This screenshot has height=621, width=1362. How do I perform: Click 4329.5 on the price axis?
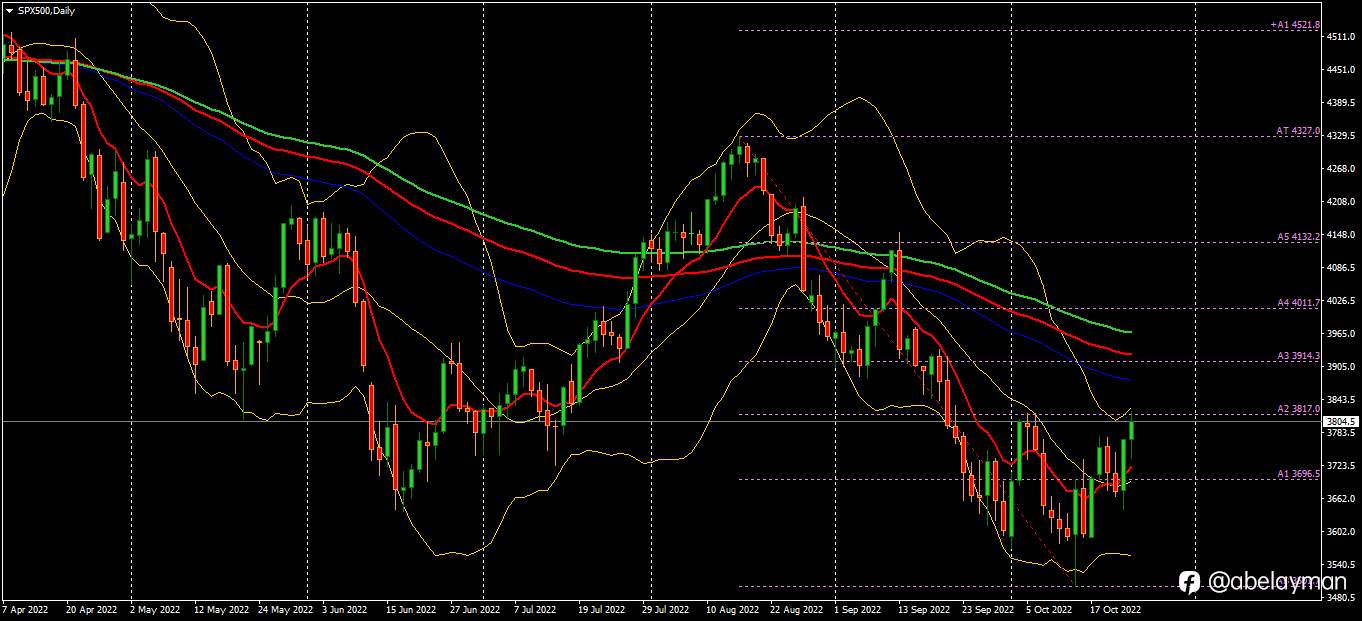[x=1341, y=135]
